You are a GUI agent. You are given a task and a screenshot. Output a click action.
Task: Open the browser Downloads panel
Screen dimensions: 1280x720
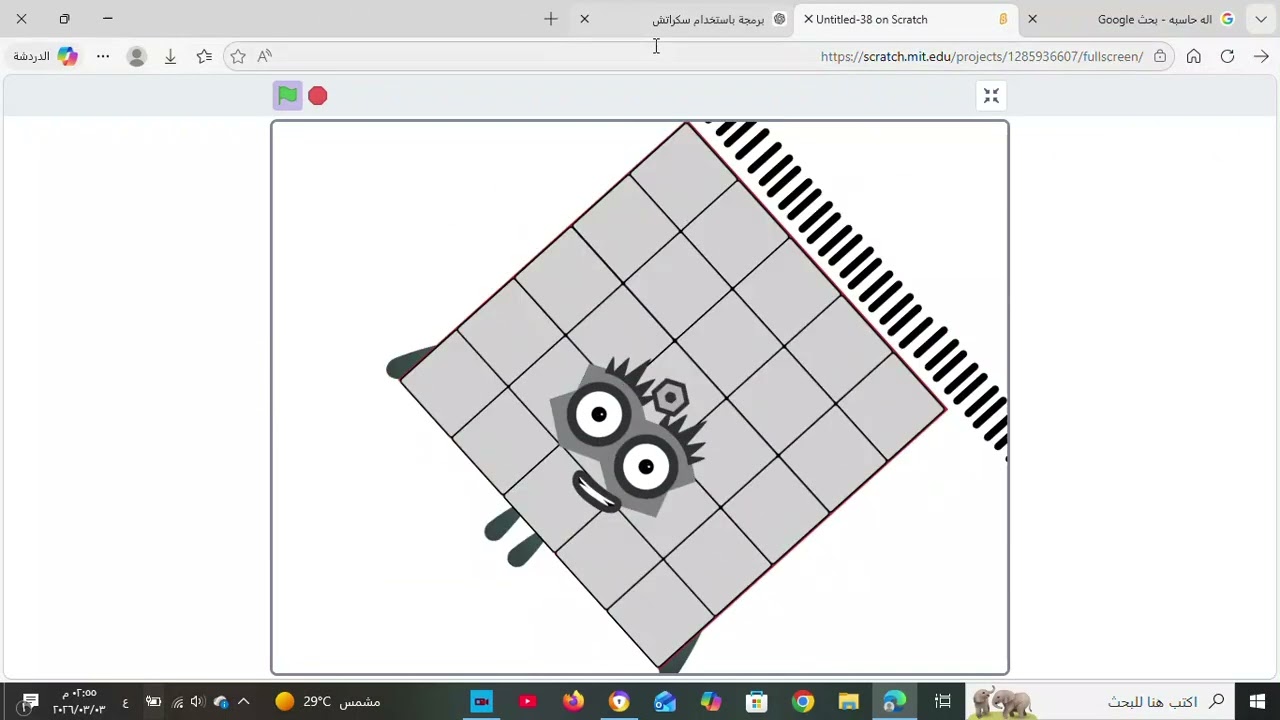[x=171, y=56]
